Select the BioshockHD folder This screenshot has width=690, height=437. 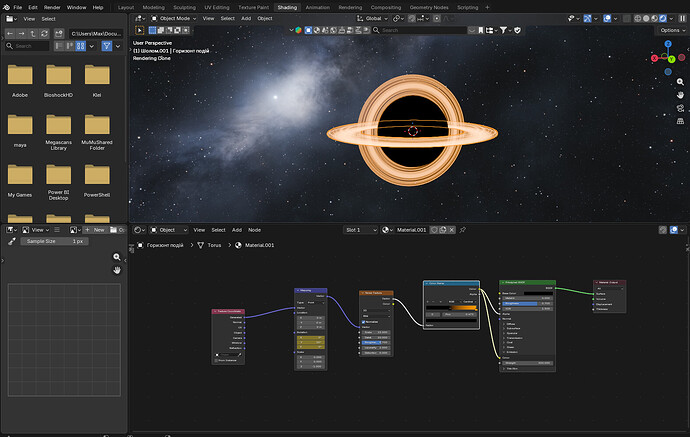point(59,81)
